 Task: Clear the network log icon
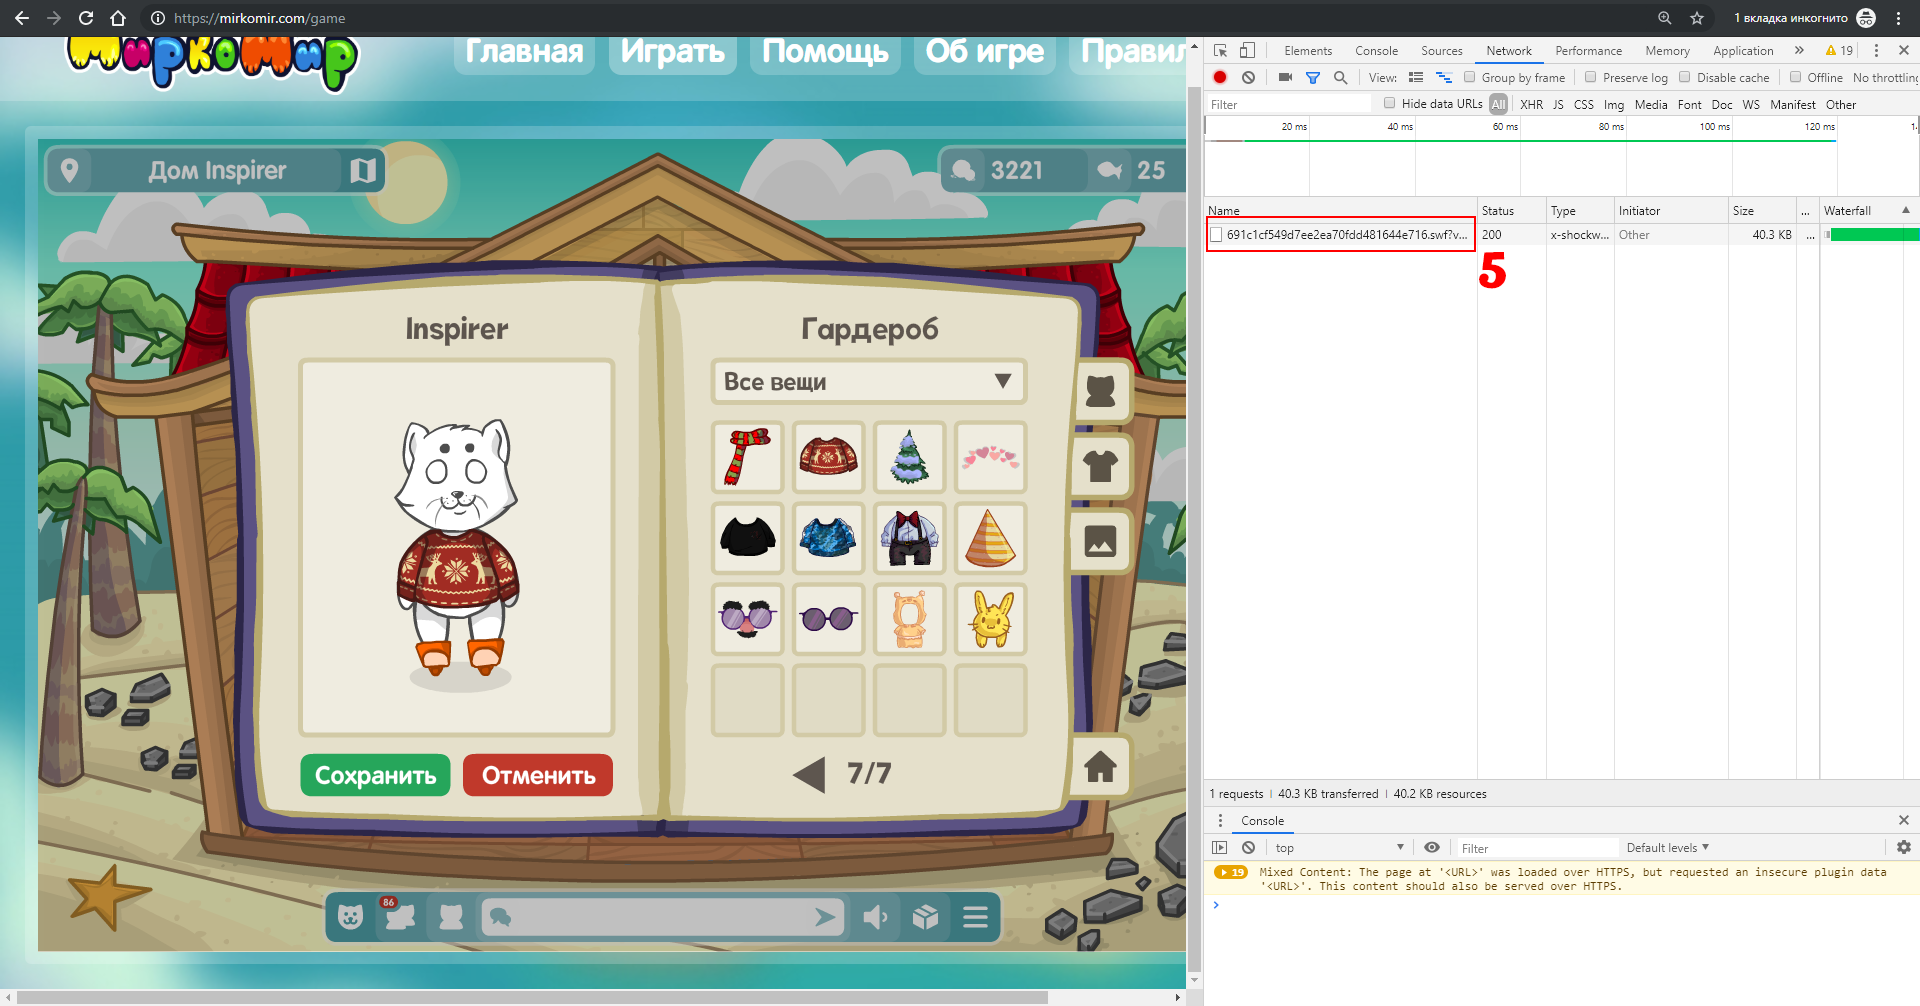pyautogui.click(x=1248, y=77)
